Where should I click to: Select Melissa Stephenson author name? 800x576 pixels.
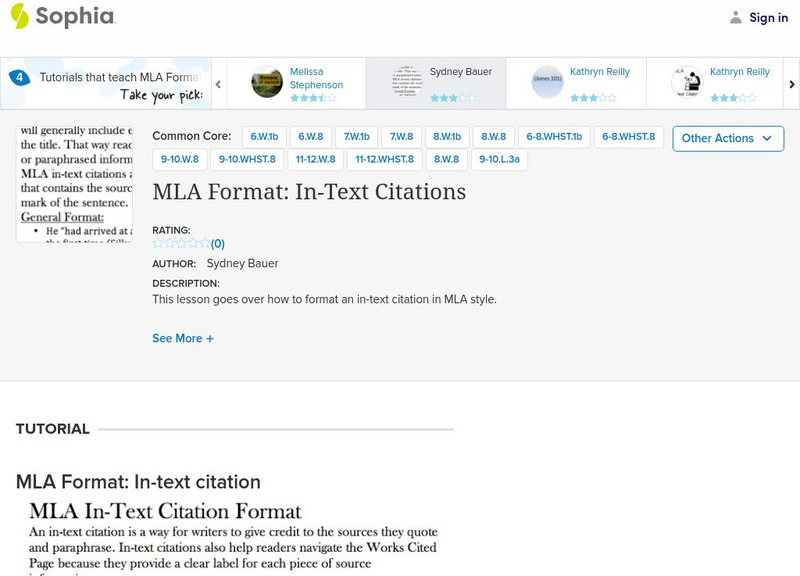316,78
